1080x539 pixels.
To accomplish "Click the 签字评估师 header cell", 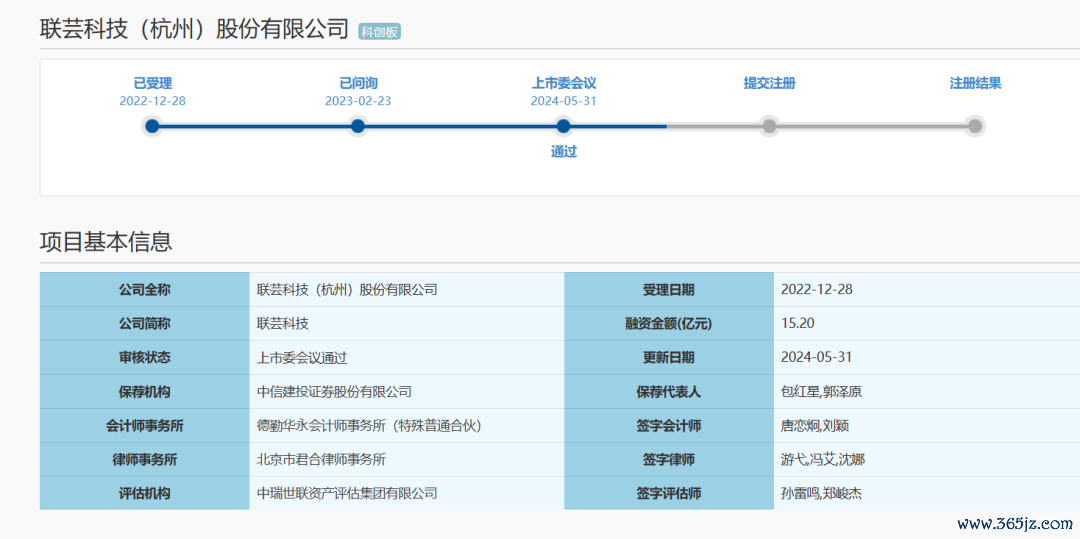I will point(669,493).
